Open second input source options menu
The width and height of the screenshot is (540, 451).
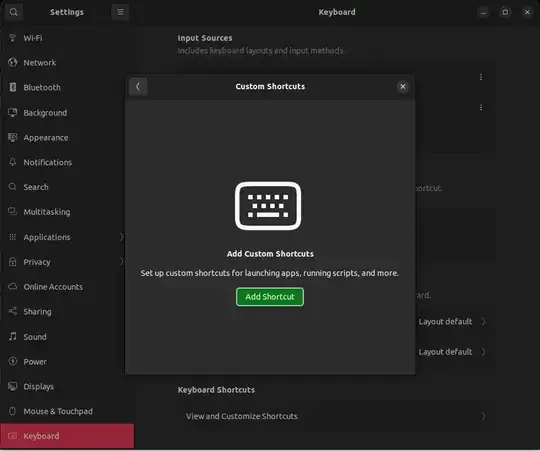481,108
